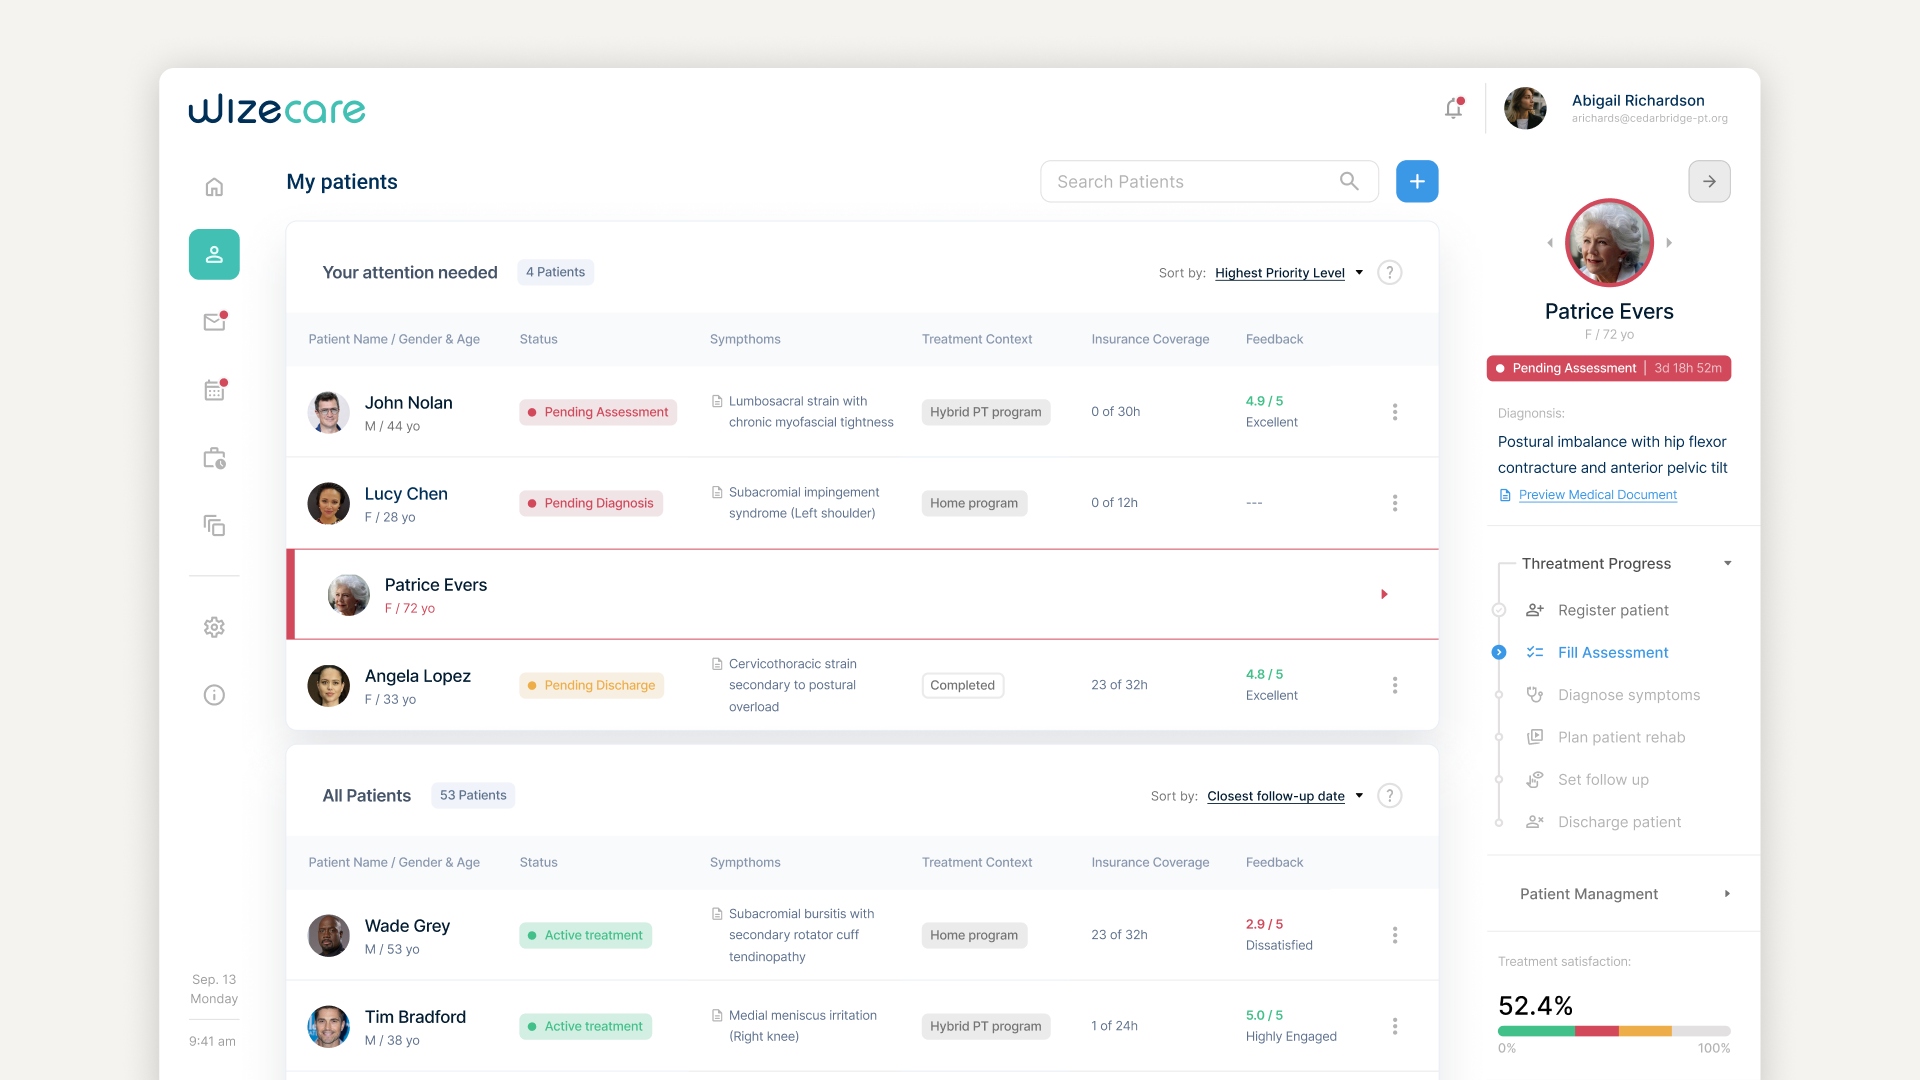Viewport: 1920px width, 1080px height.
Task: Click John Nolan's Pending Assessment status
Action: click(598, 412)
